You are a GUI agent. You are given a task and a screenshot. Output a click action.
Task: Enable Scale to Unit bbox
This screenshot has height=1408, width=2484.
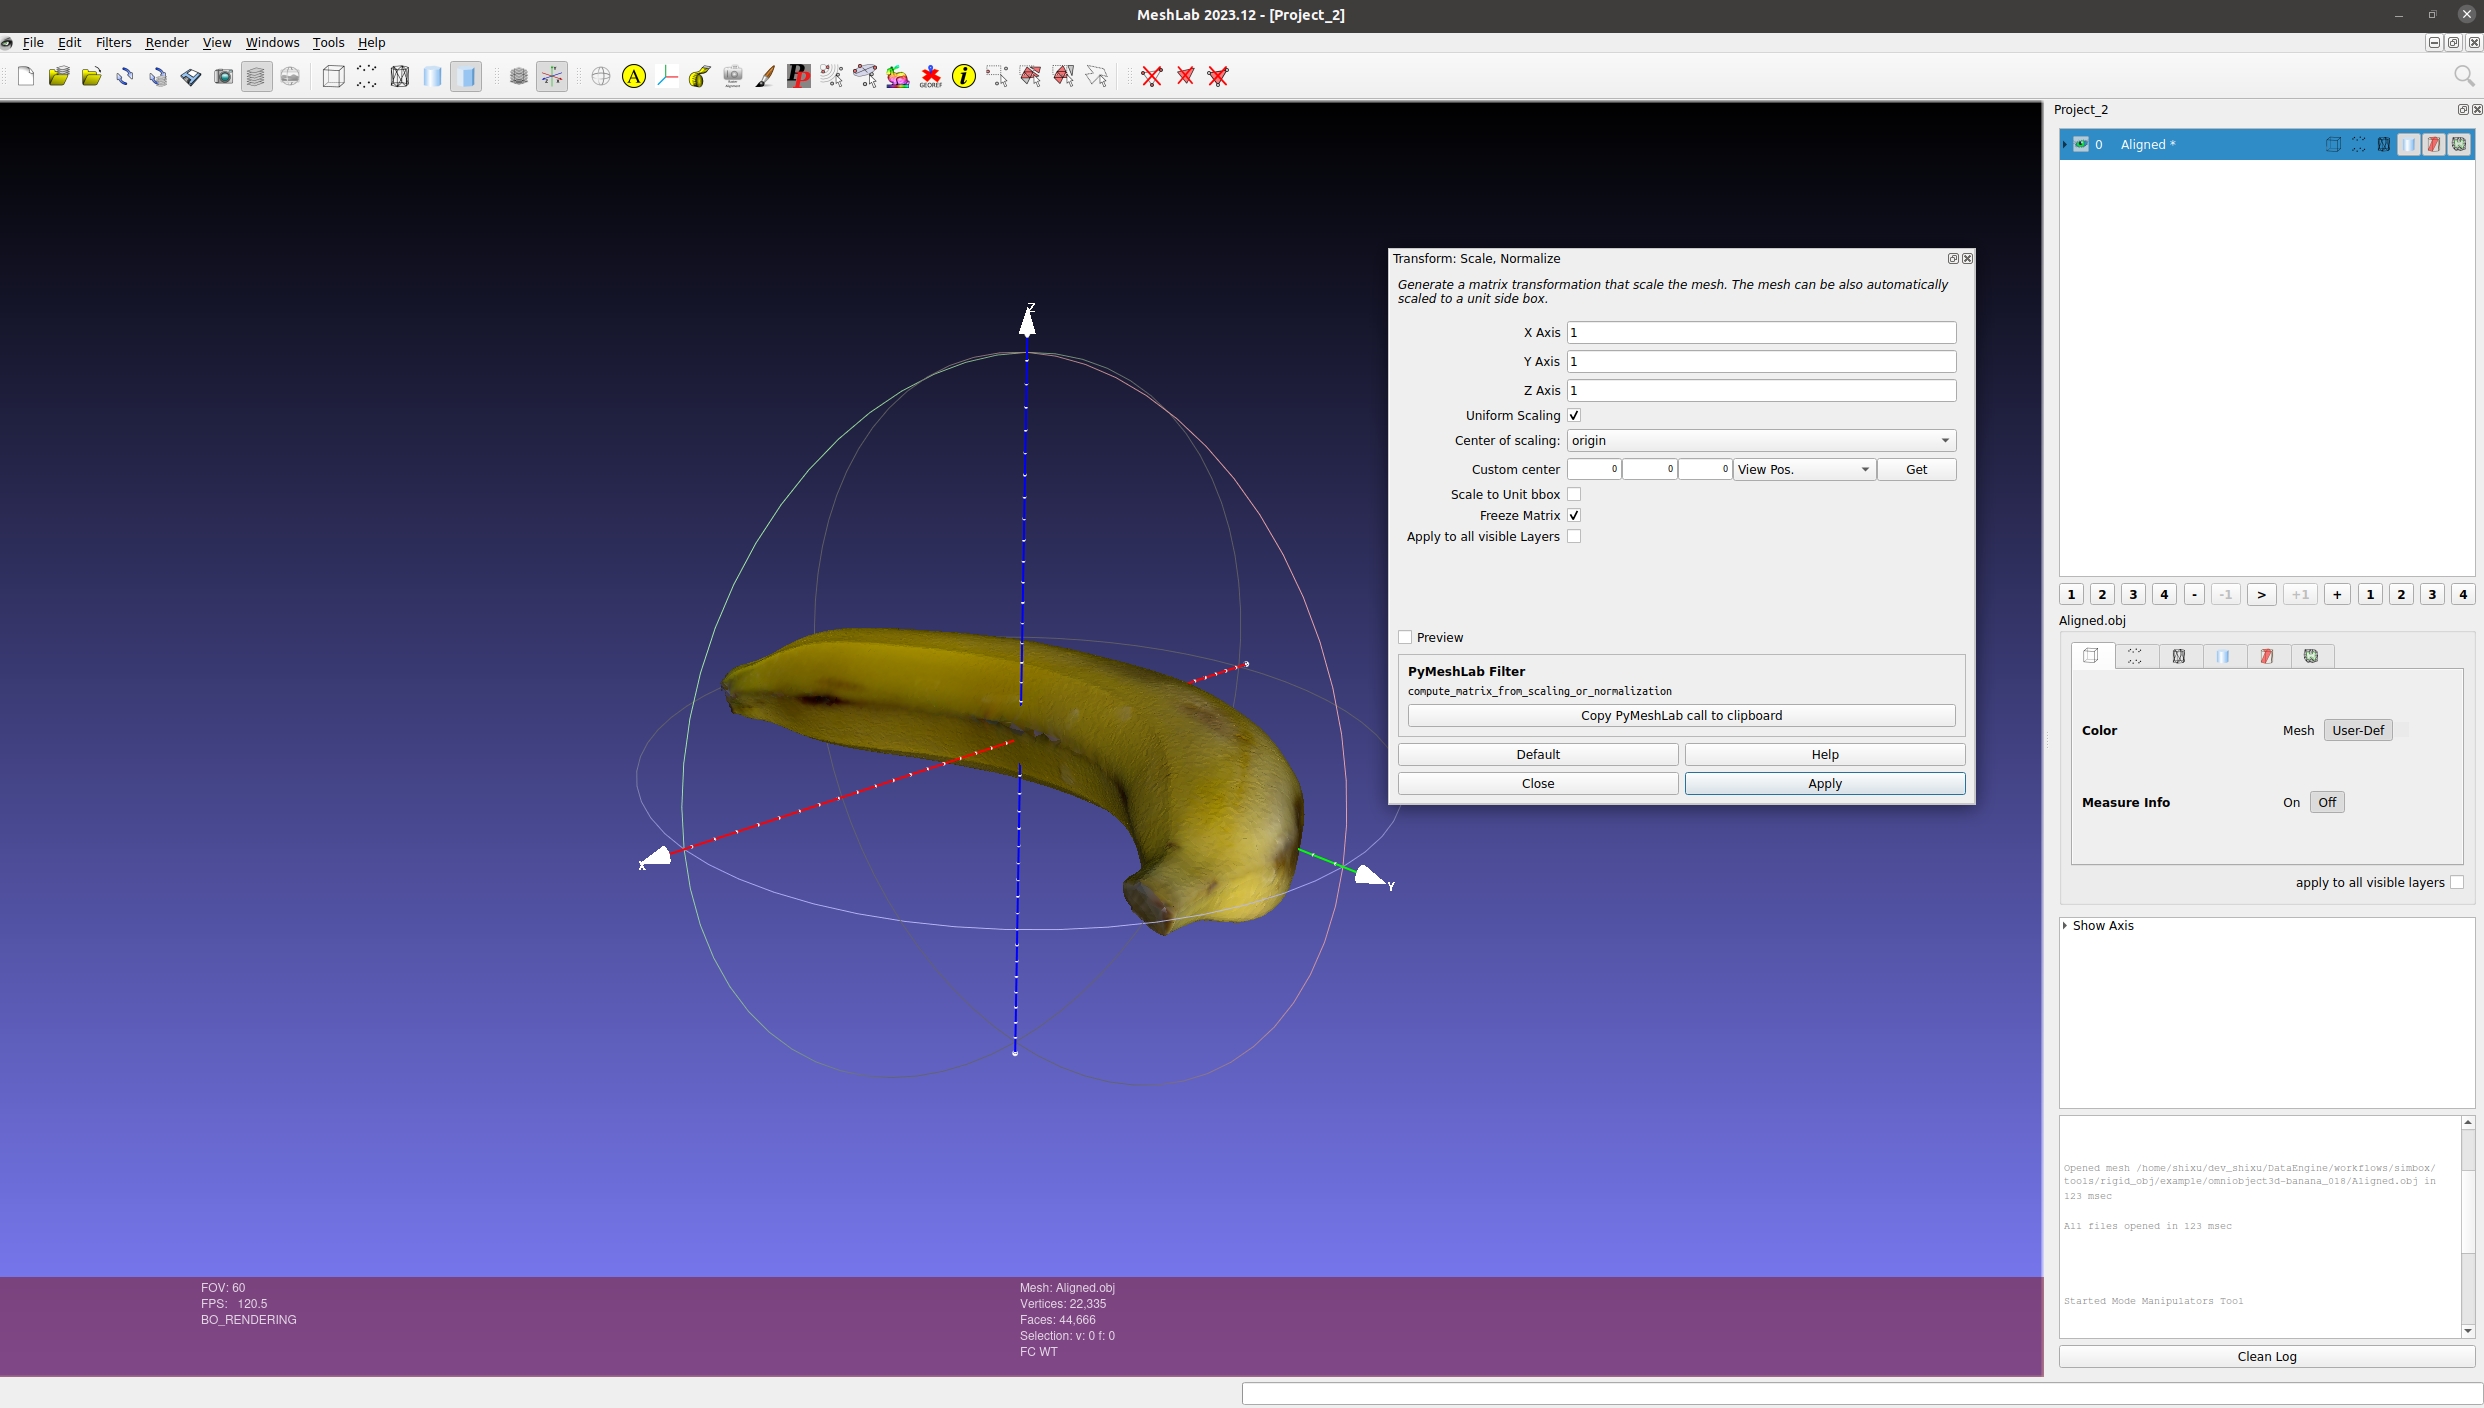[x=1574, y=494]
